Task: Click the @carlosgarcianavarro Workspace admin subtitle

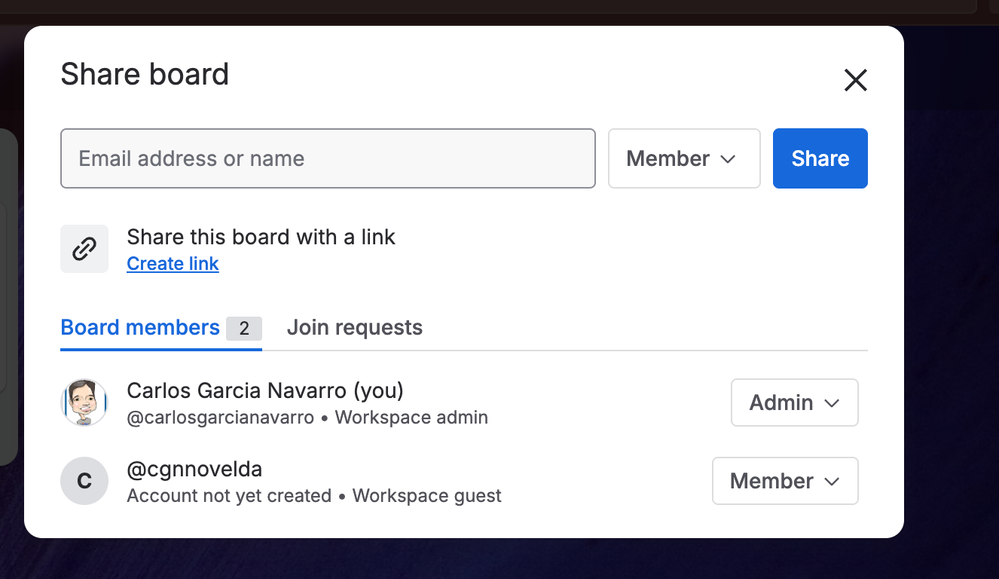Action: pos(307,417)
